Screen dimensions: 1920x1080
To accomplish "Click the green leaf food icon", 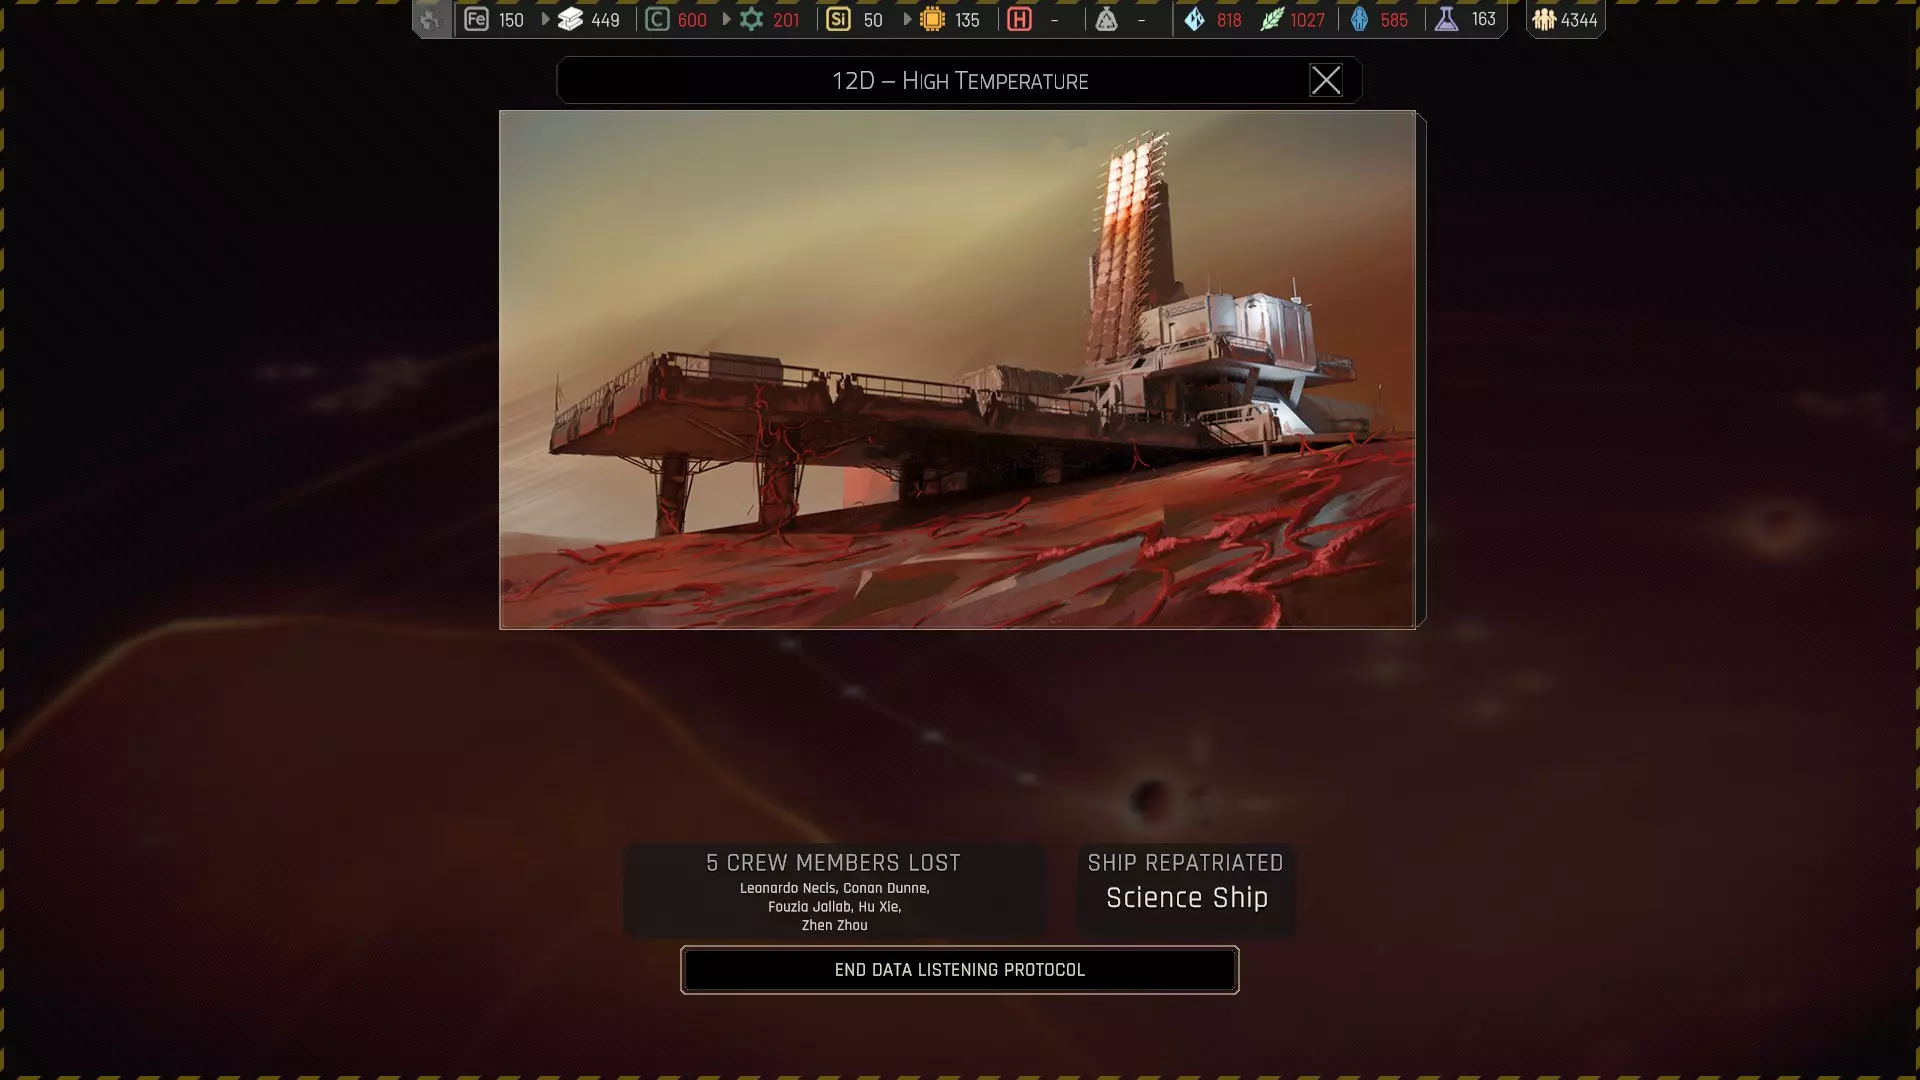I will pyautogui.click(x=1271, y=19).
